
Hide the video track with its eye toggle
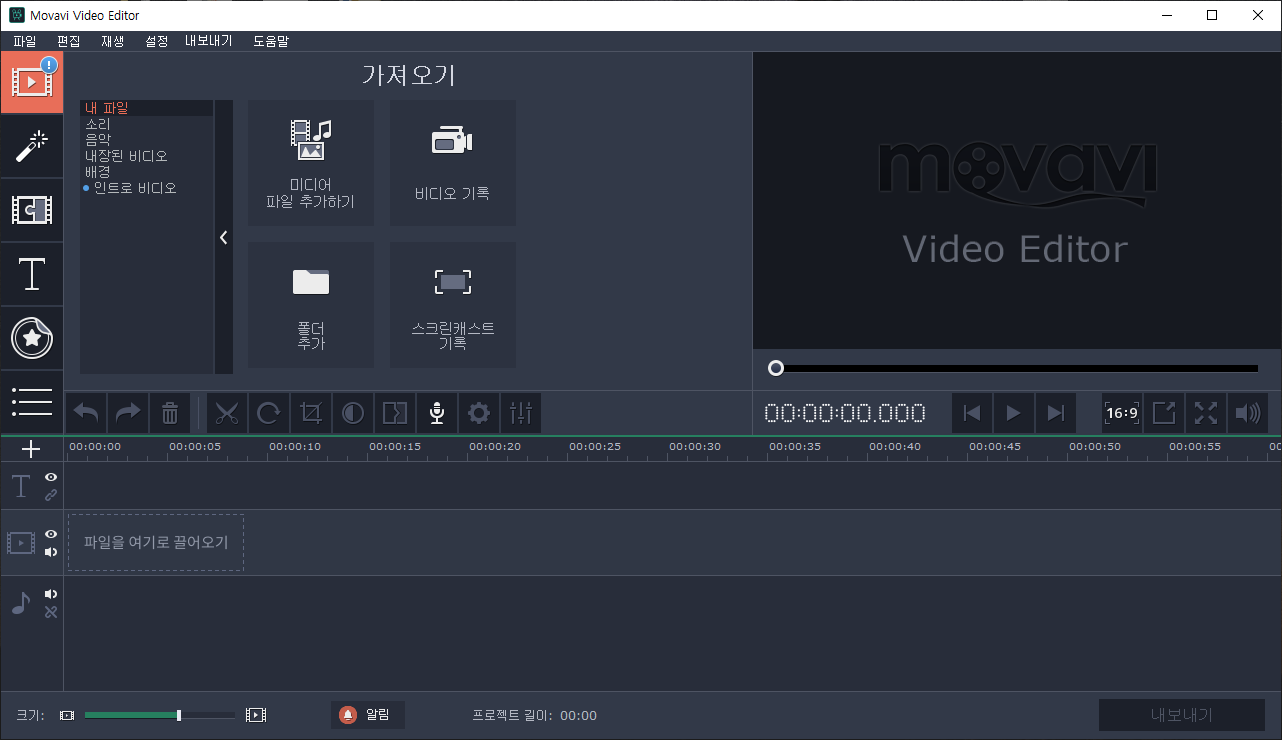click(x=50, y=534)
